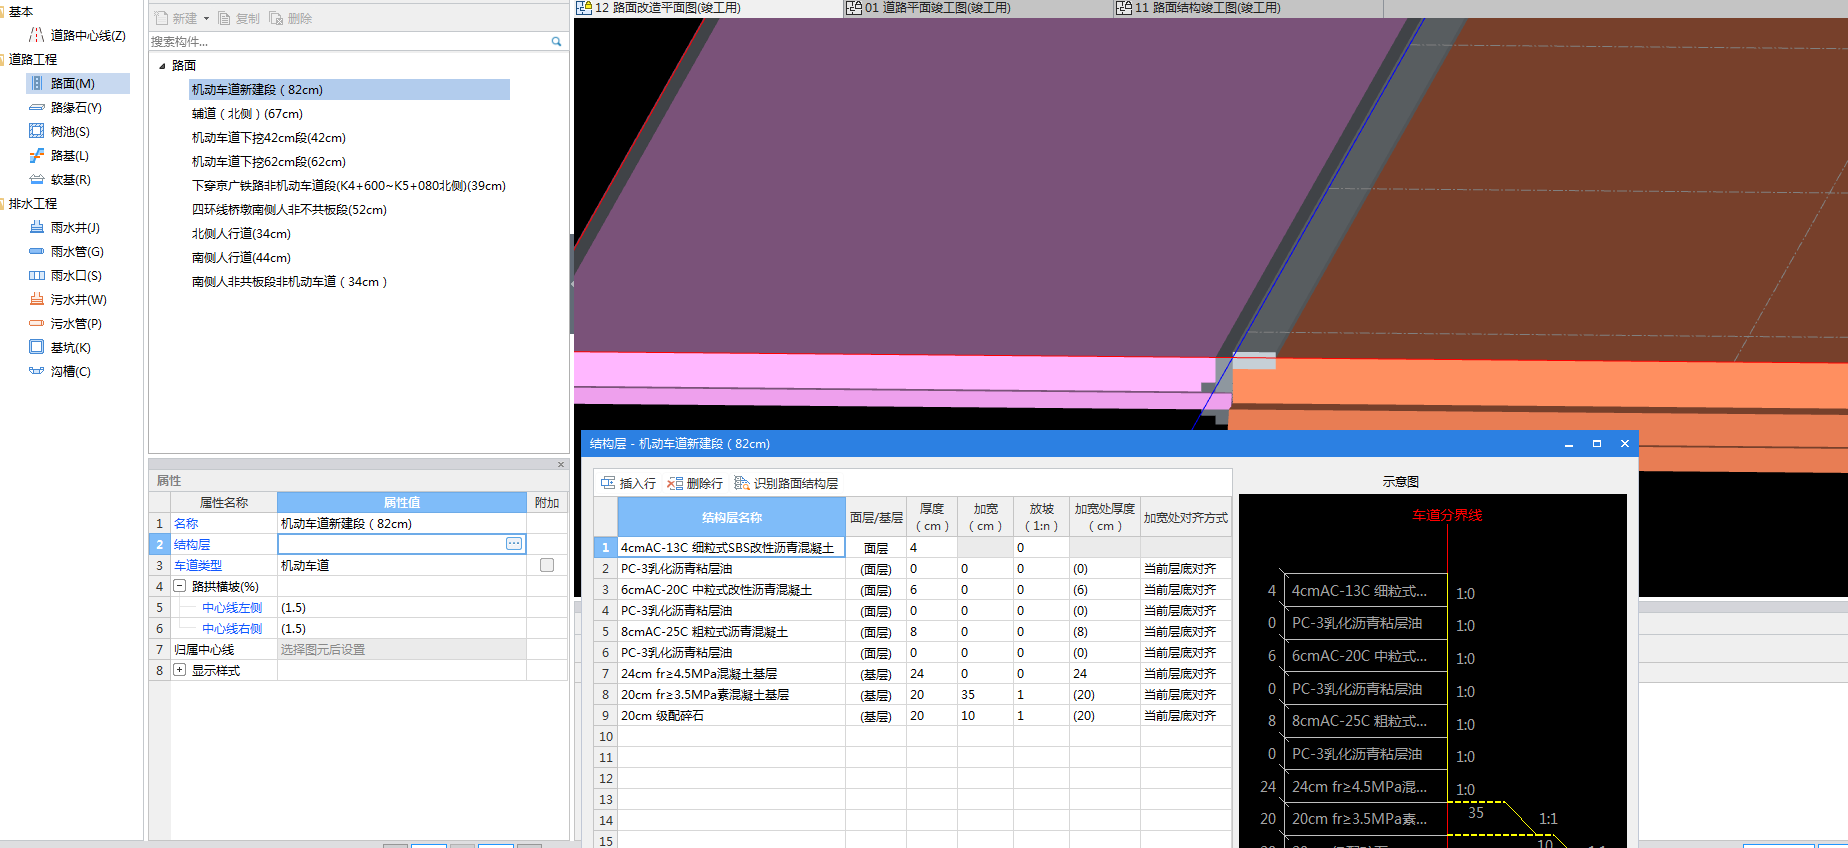Viewport: 1848px width, 848px height.
Task: Click 归属中心线 value 选择图元后设置
Action: pyautogui.click(x=402, y=649)
